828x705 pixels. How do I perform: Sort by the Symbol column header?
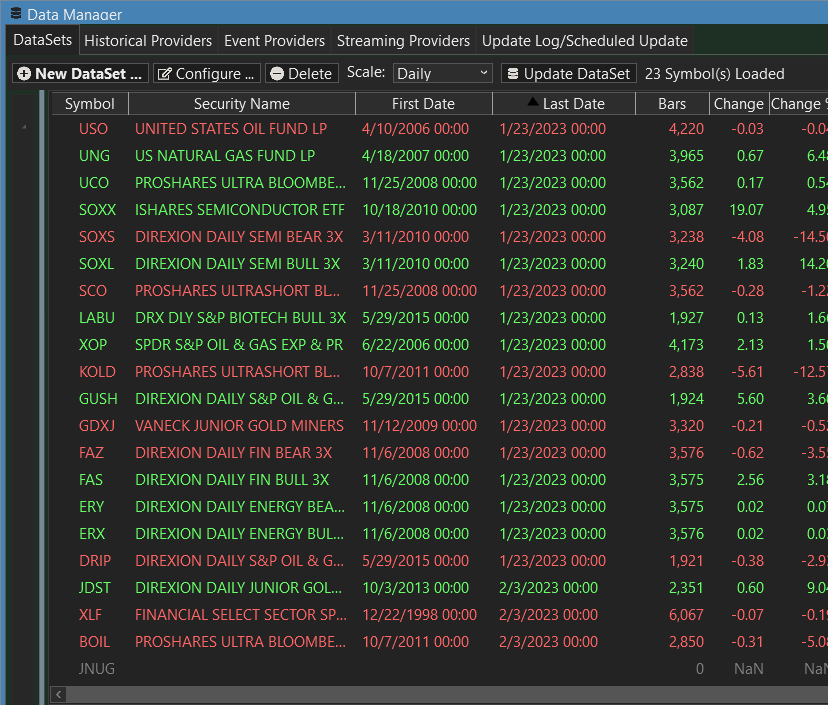90,104
